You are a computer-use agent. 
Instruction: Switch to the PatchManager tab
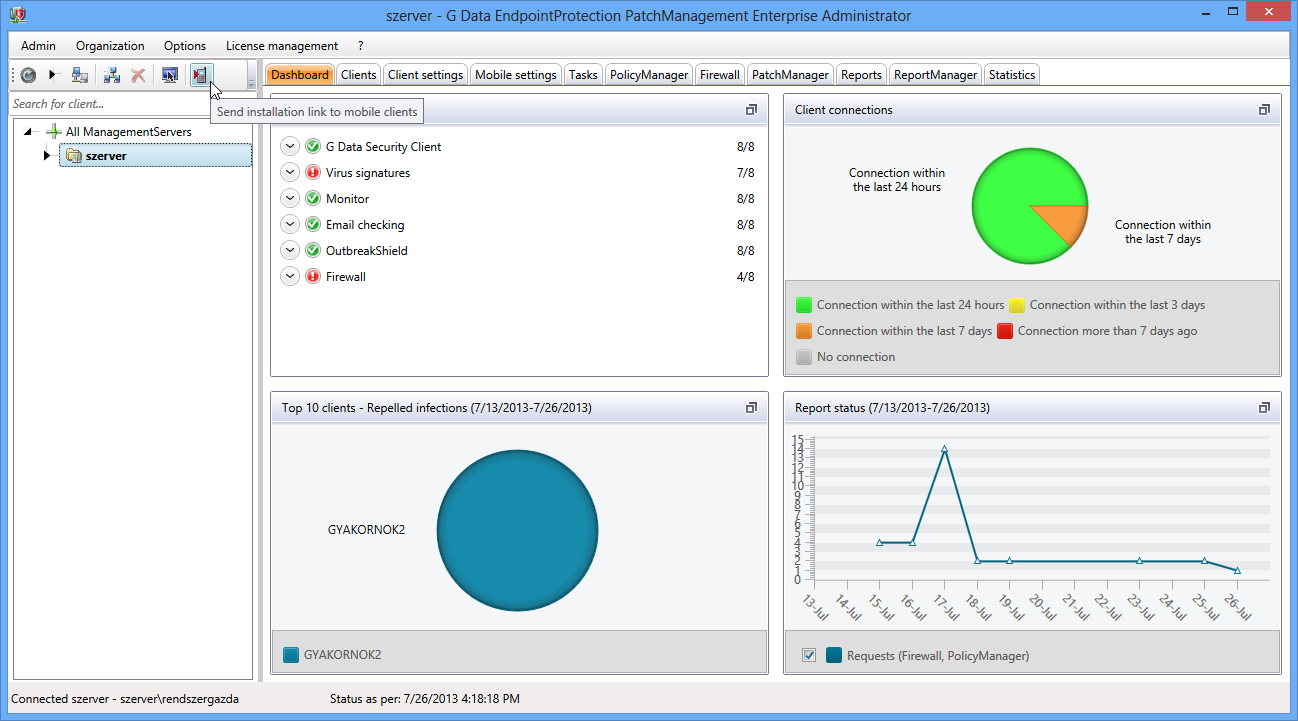(x=790, y=75)
